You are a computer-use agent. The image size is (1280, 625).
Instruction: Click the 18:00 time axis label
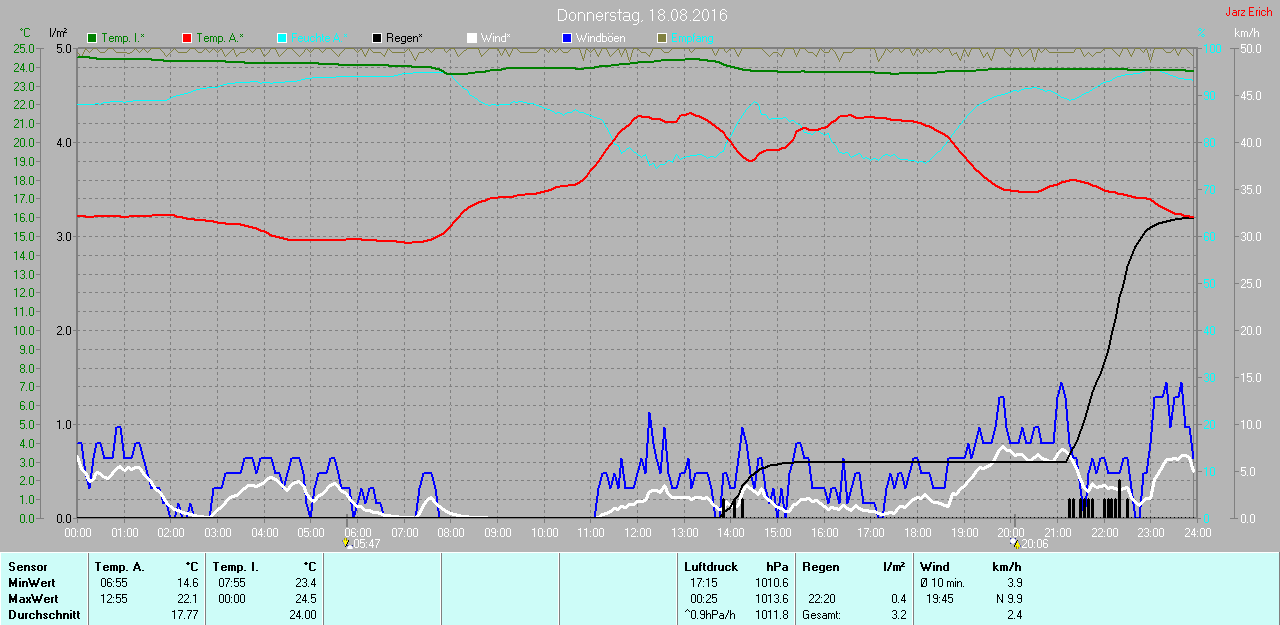coord(918,533)
